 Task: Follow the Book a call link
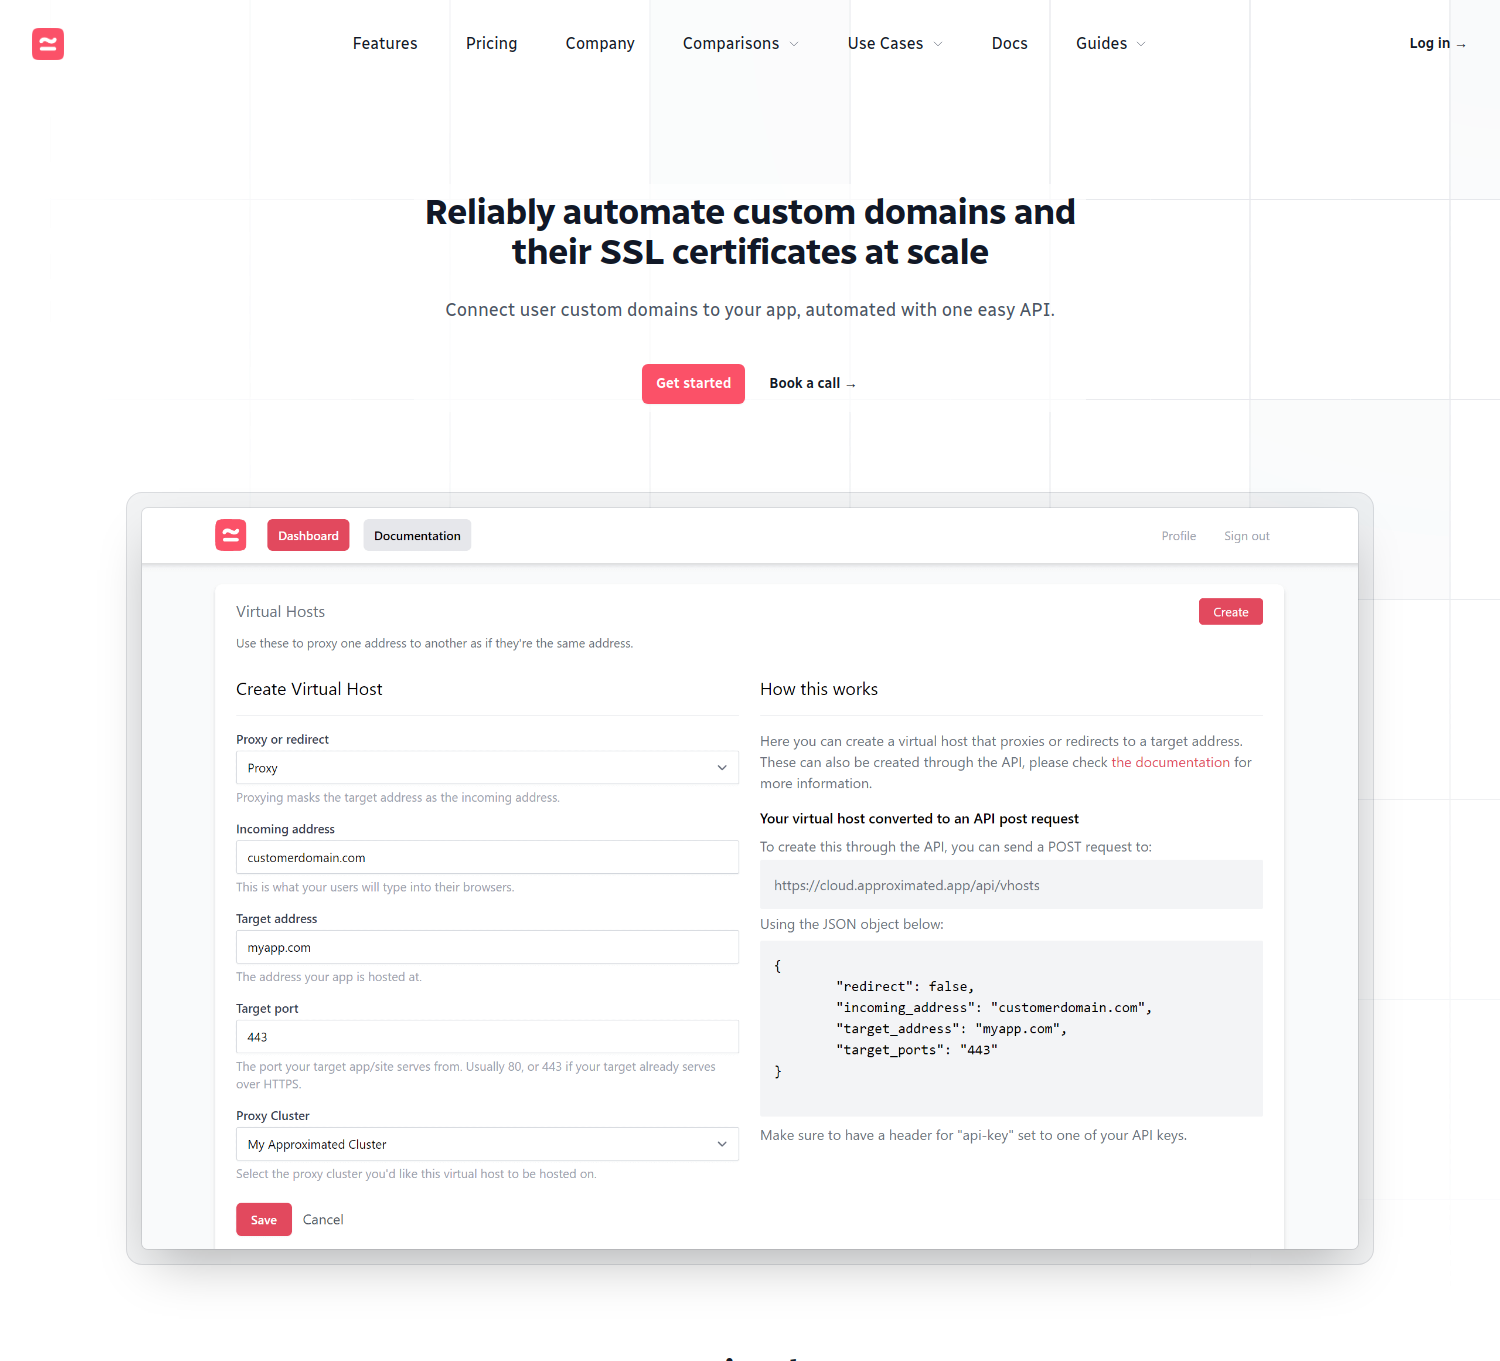[x=812, y=384]
